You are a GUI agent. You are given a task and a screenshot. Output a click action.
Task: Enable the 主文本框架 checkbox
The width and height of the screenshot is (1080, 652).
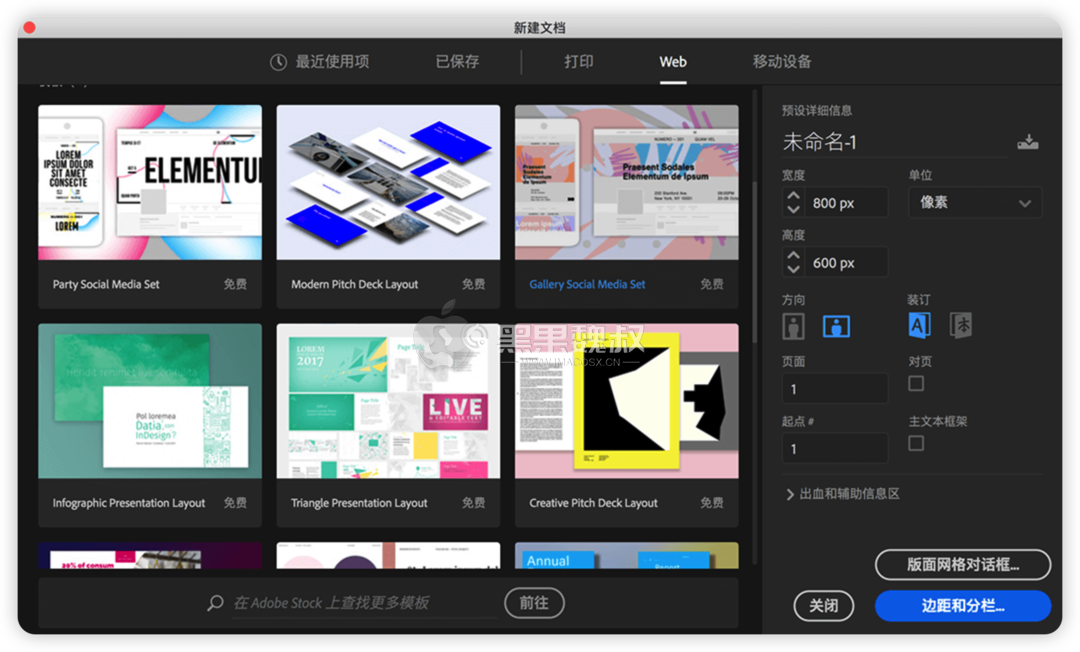pos(916,442)
